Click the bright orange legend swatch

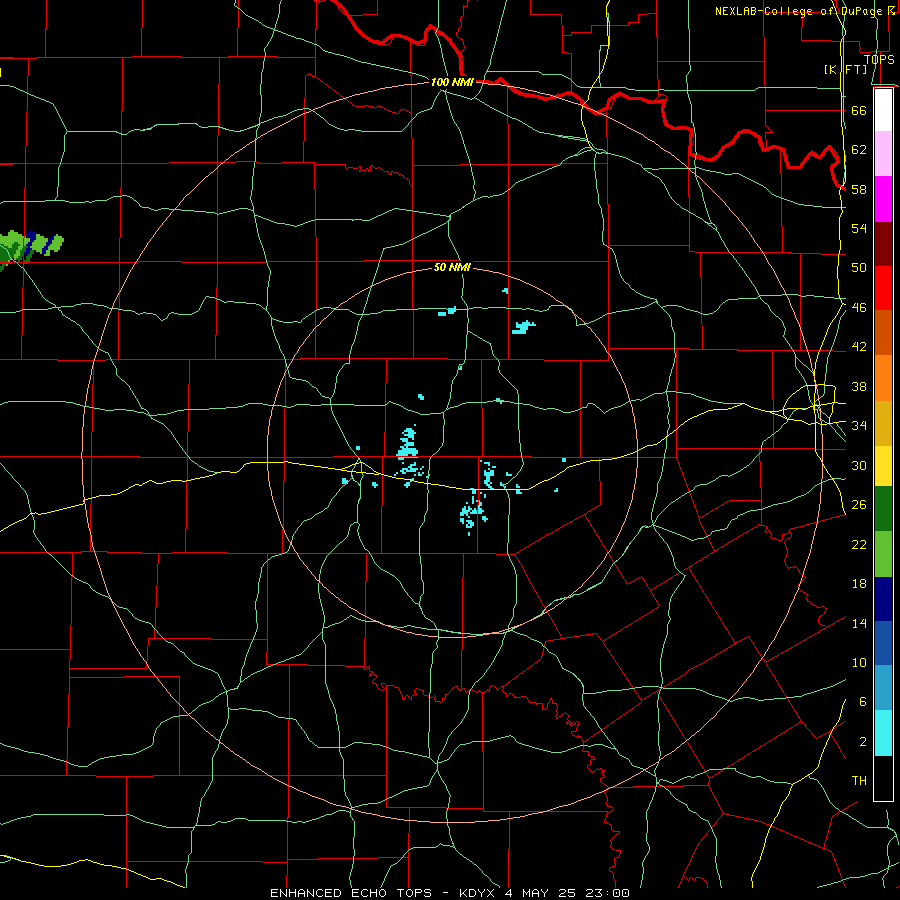tap(883, 378)
